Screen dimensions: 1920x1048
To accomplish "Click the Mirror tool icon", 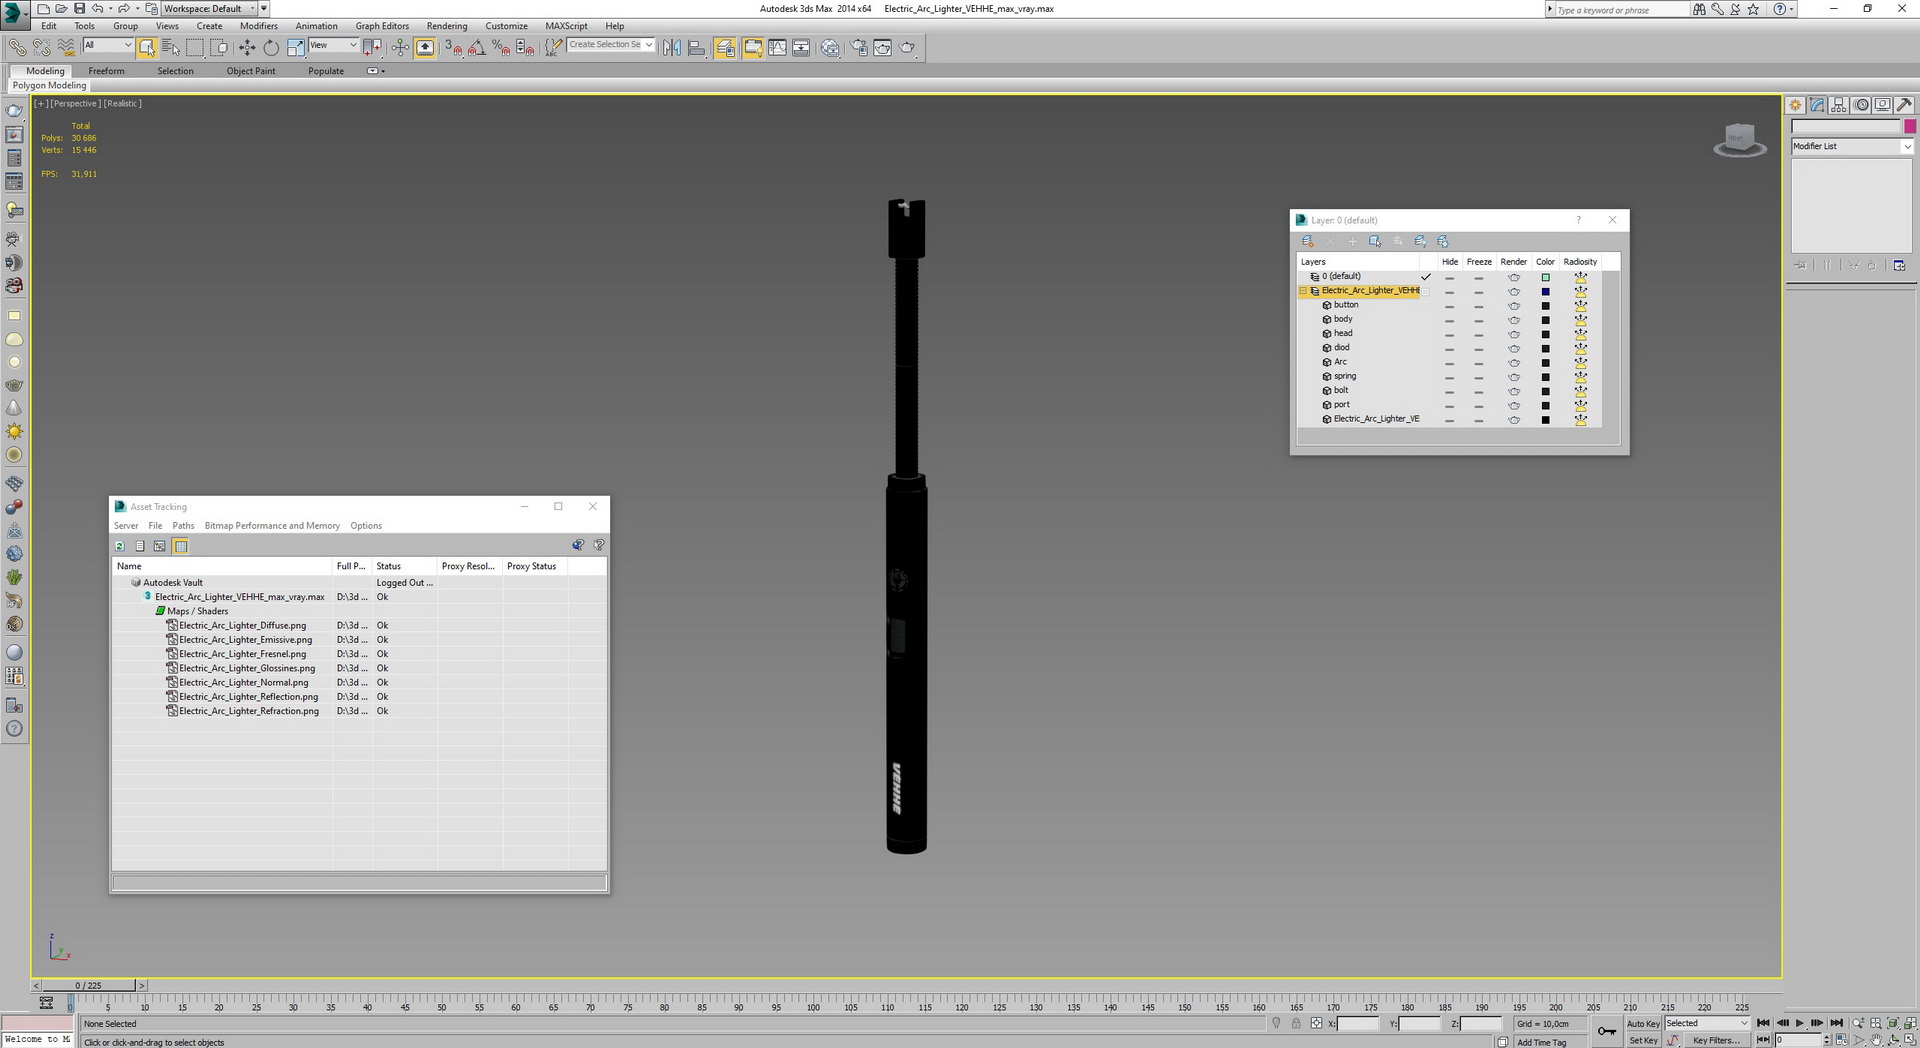I will [672, 47].
